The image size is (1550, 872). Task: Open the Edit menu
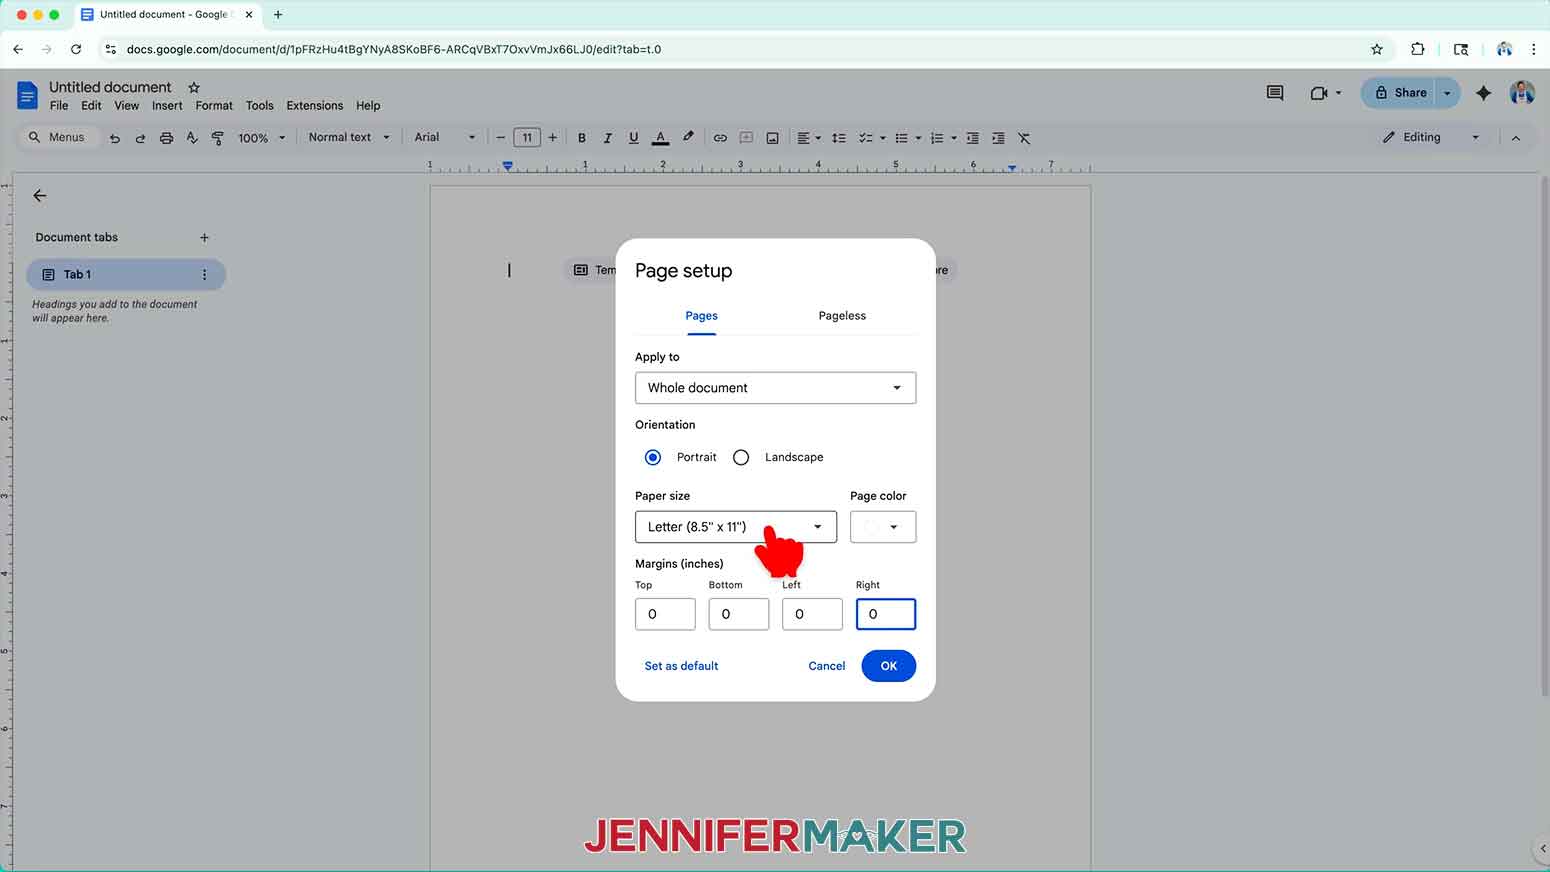click(x=91, y=106)
